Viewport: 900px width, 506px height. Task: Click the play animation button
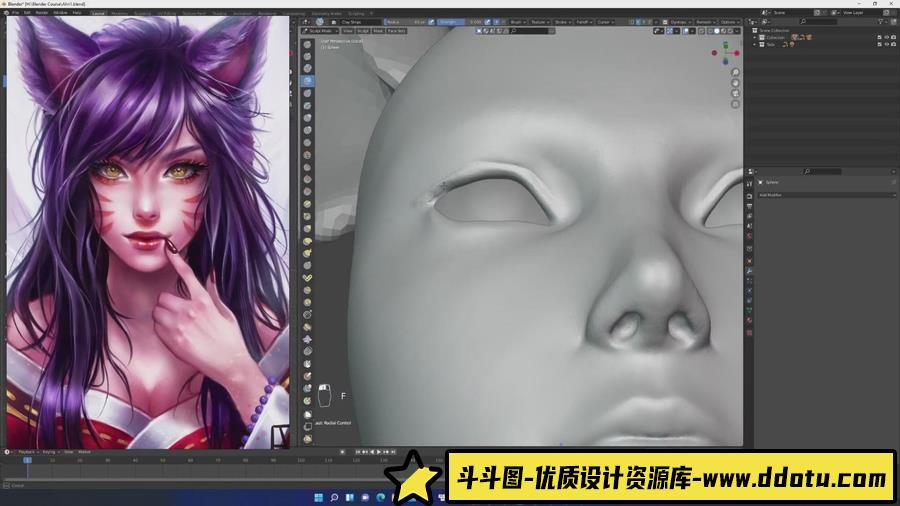pos(378,452)
